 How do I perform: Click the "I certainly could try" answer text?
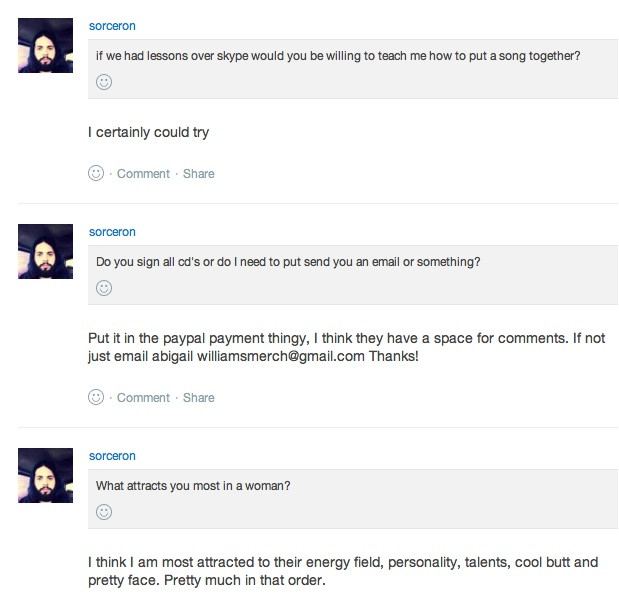[148, 132]
